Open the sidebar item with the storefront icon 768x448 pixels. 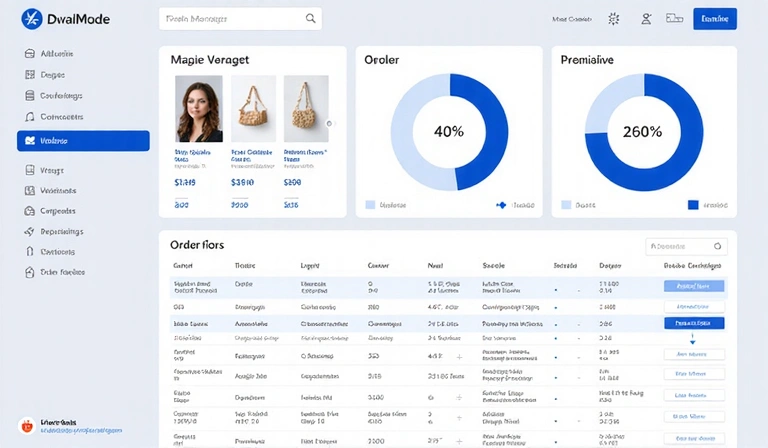click(x=49, y=54)
